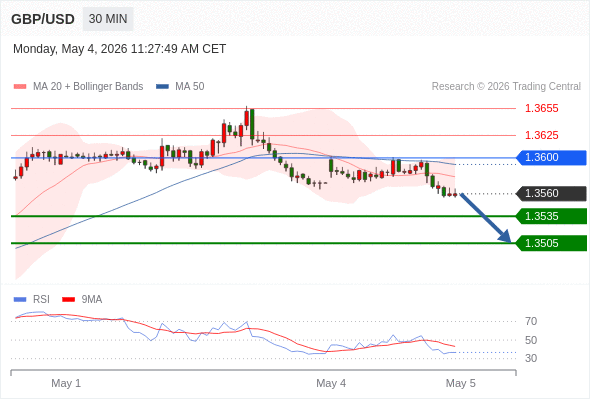Click the blue downward forecast arrow

pos(485,218)
